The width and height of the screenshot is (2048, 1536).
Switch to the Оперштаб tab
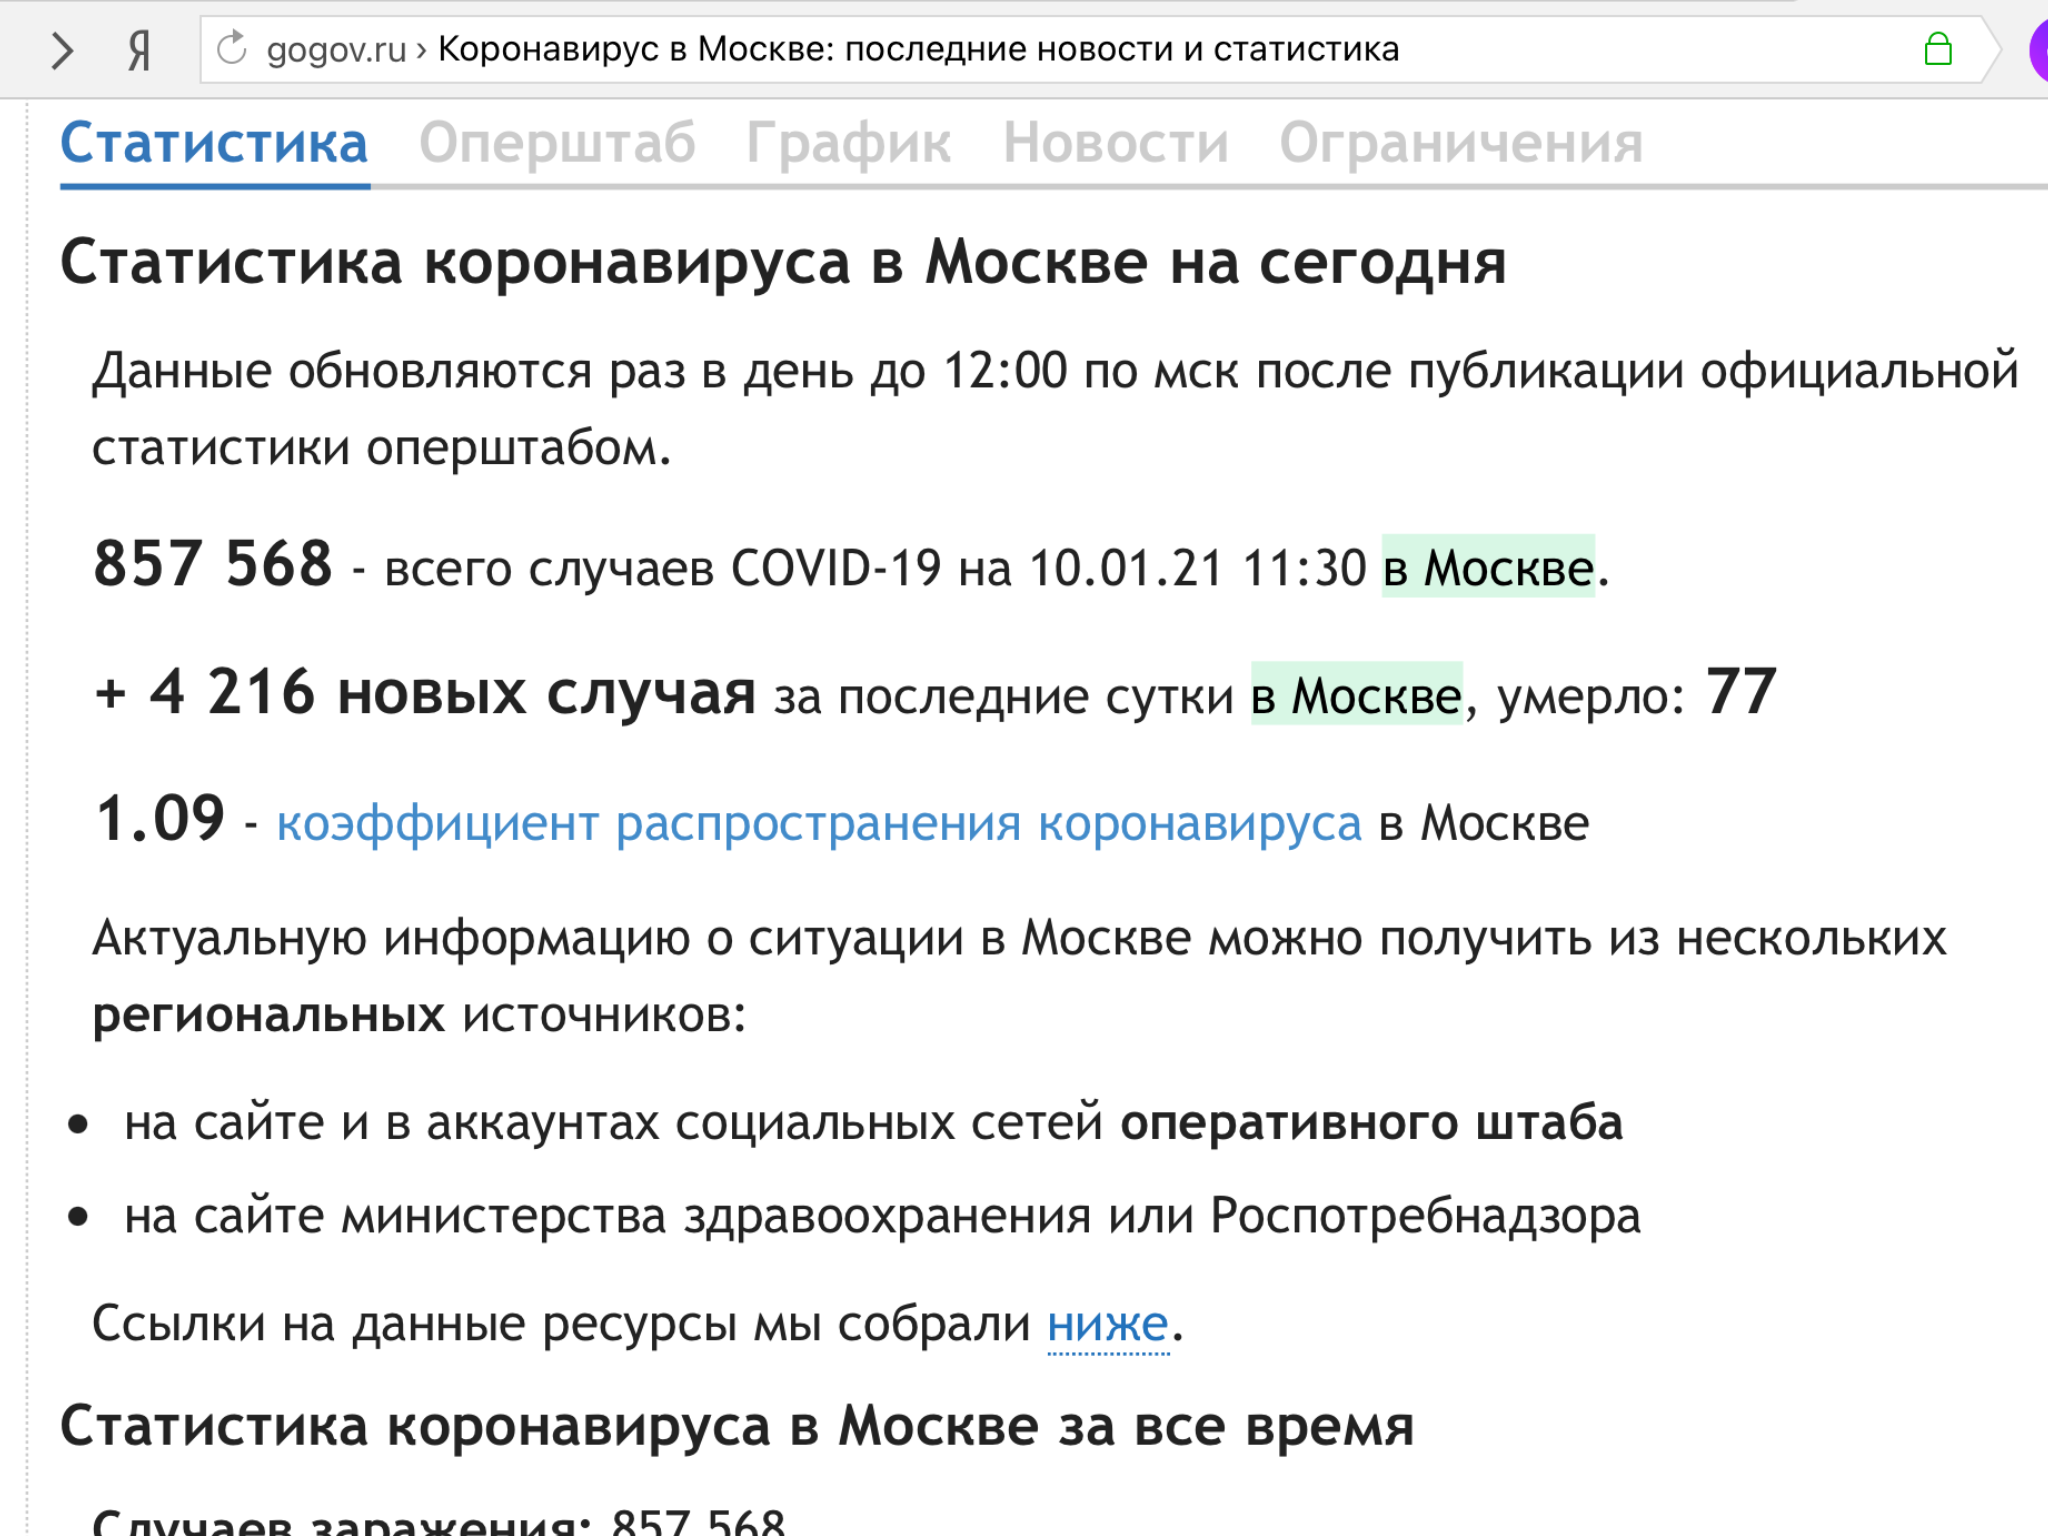(557, 143)
